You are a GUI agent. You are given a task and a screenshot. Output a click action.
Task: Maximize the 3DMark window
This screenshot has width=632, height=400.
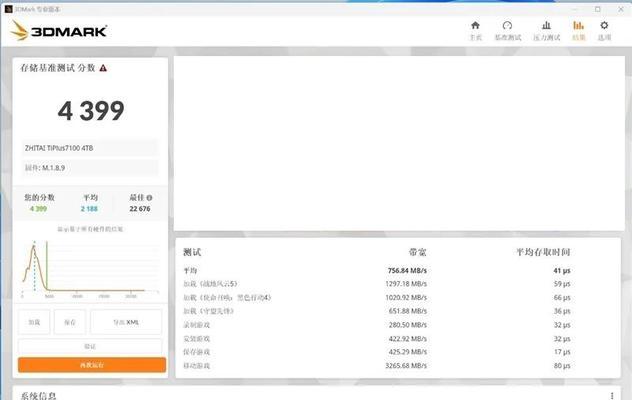598,9
